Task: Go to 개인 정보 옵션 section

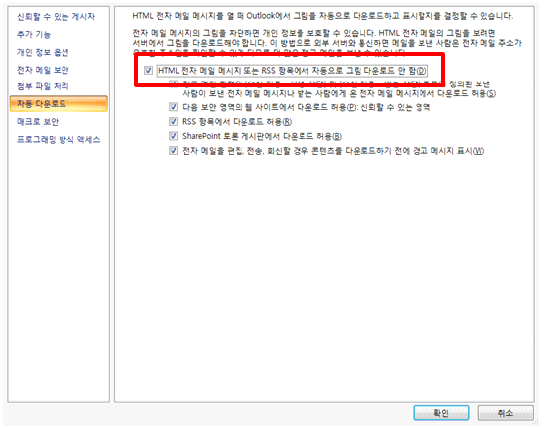Action: 42,52
